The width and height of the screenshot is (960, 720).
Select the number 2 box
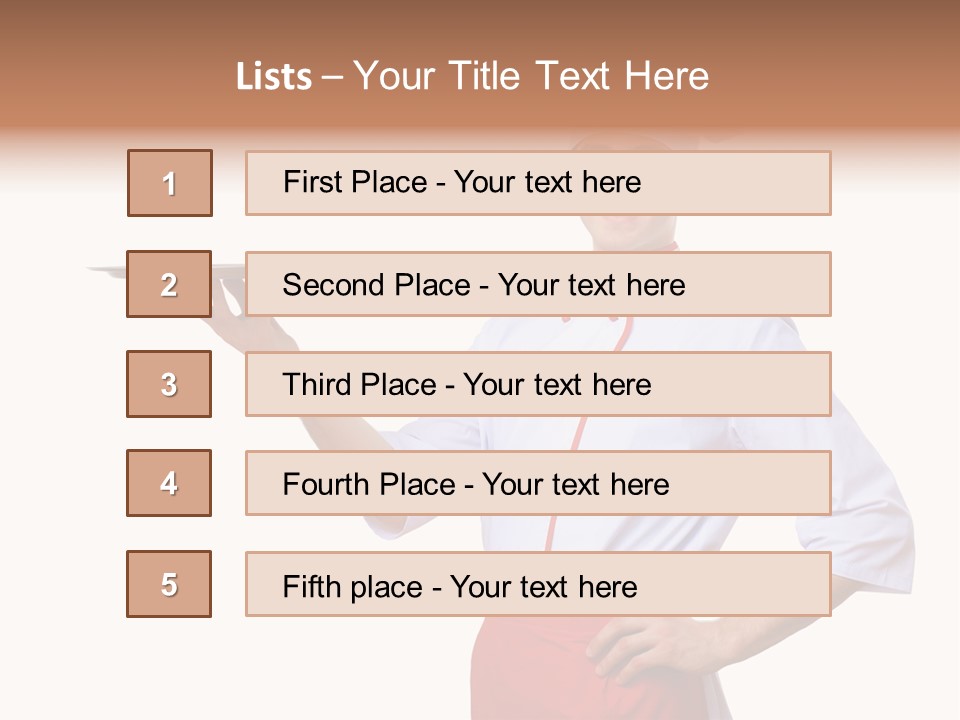coord(169,284)
